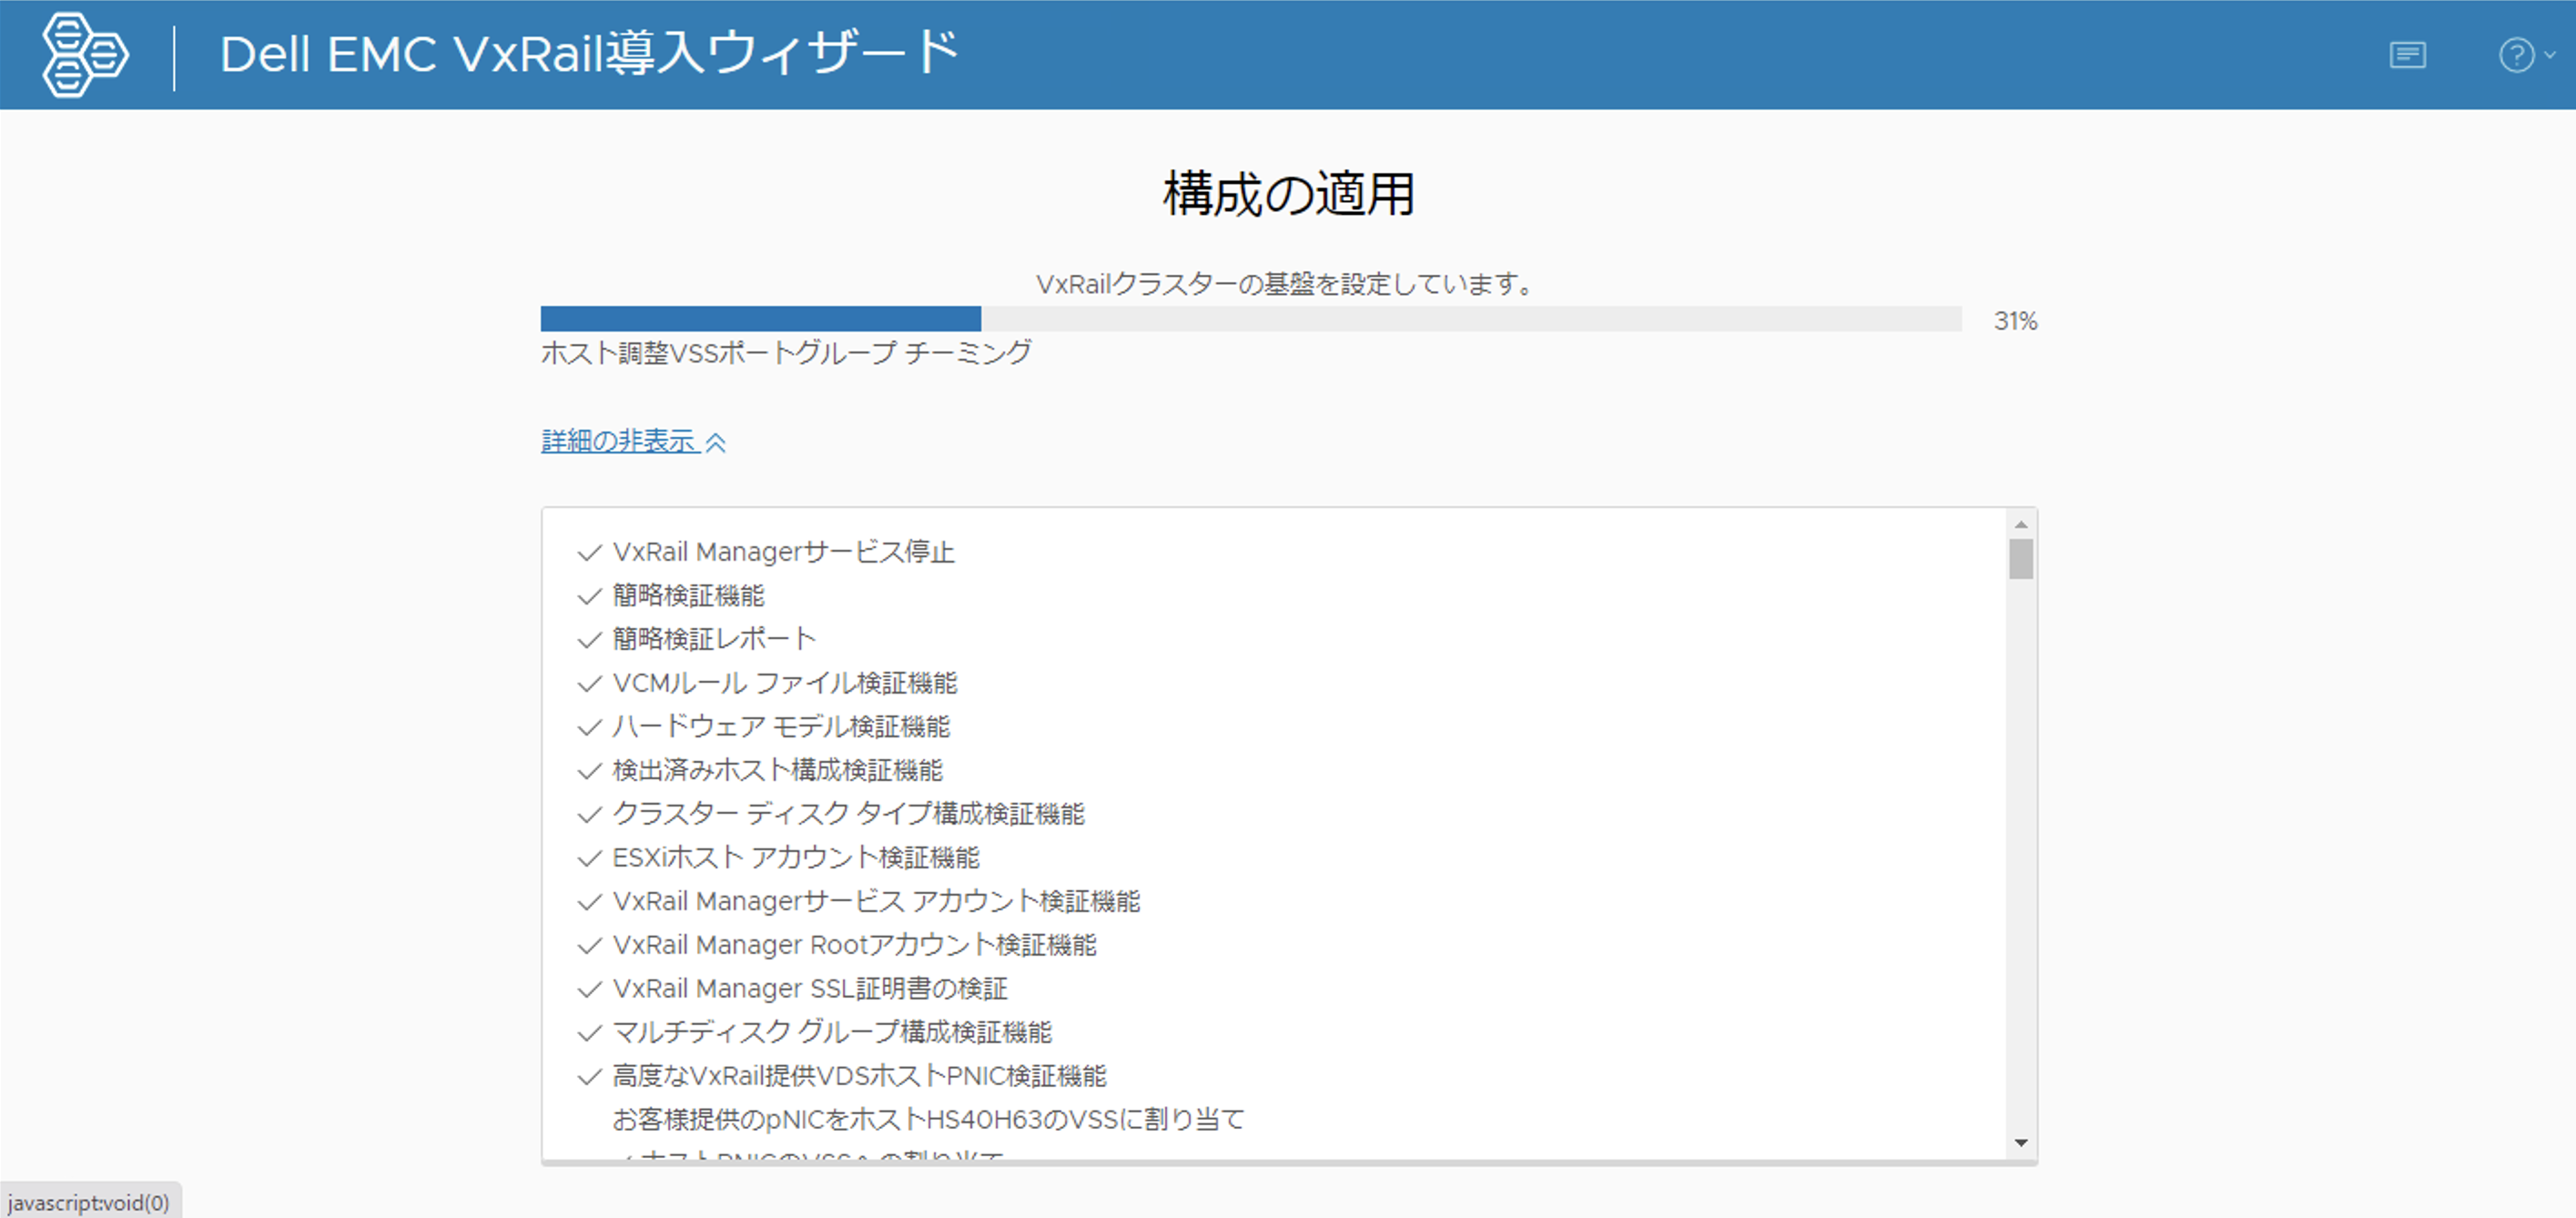Click checkmark for VCMルール ファイル検証機能
2576x1218 pixels.
[589, 684]
